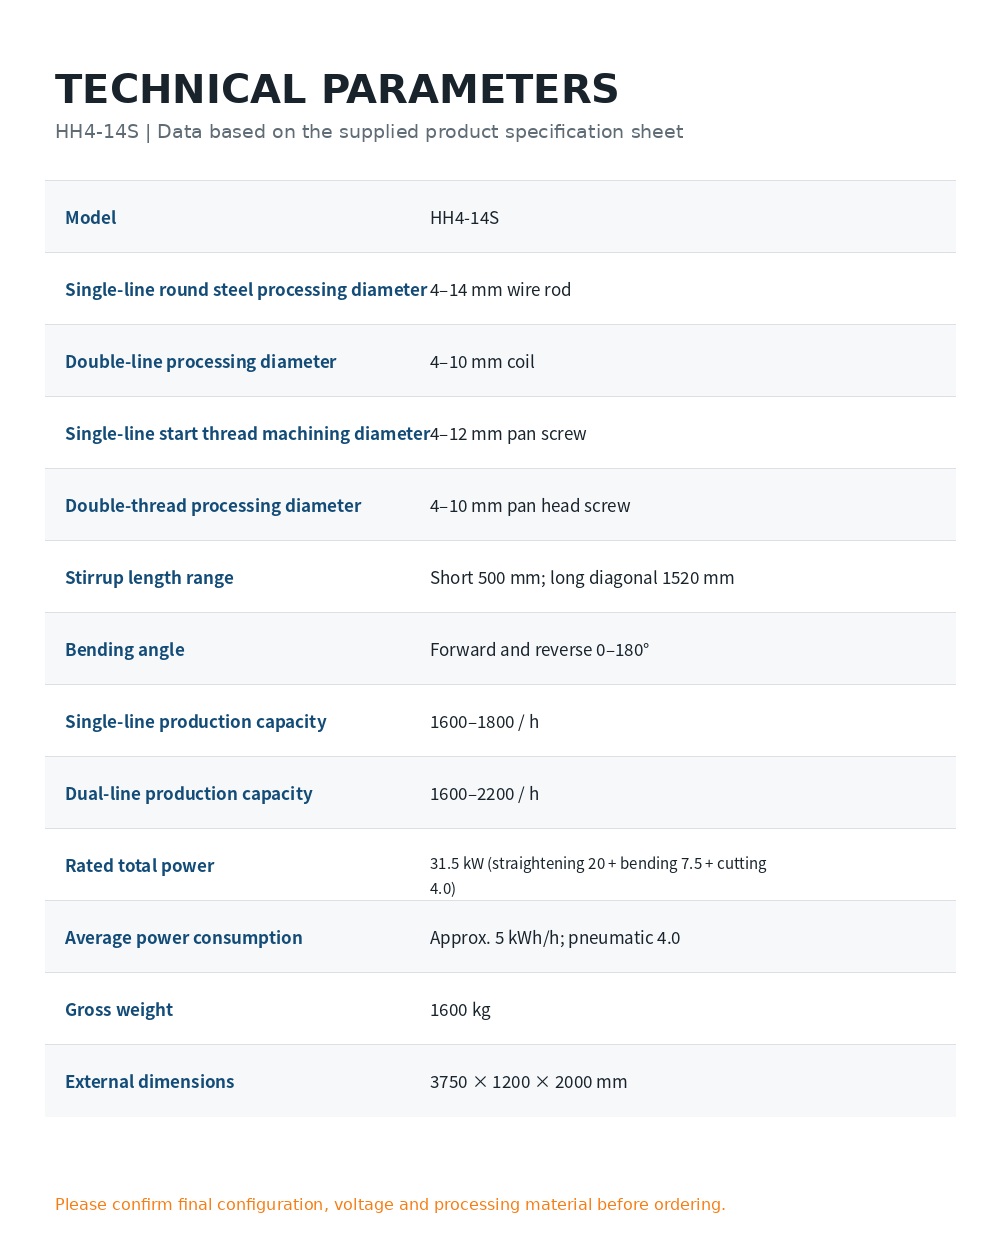Click the Rated total power label
The height and width of the screenshot is (1250, 1000).
coord(139,865)
